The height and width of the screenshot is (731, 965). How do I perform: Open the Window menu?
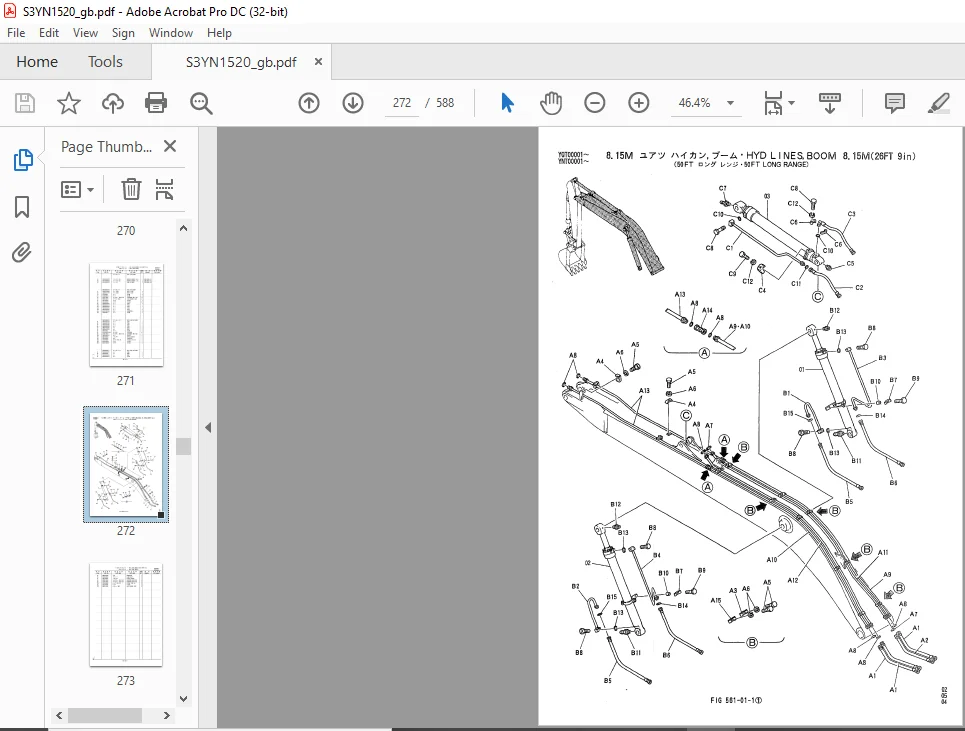pos(170,33)
